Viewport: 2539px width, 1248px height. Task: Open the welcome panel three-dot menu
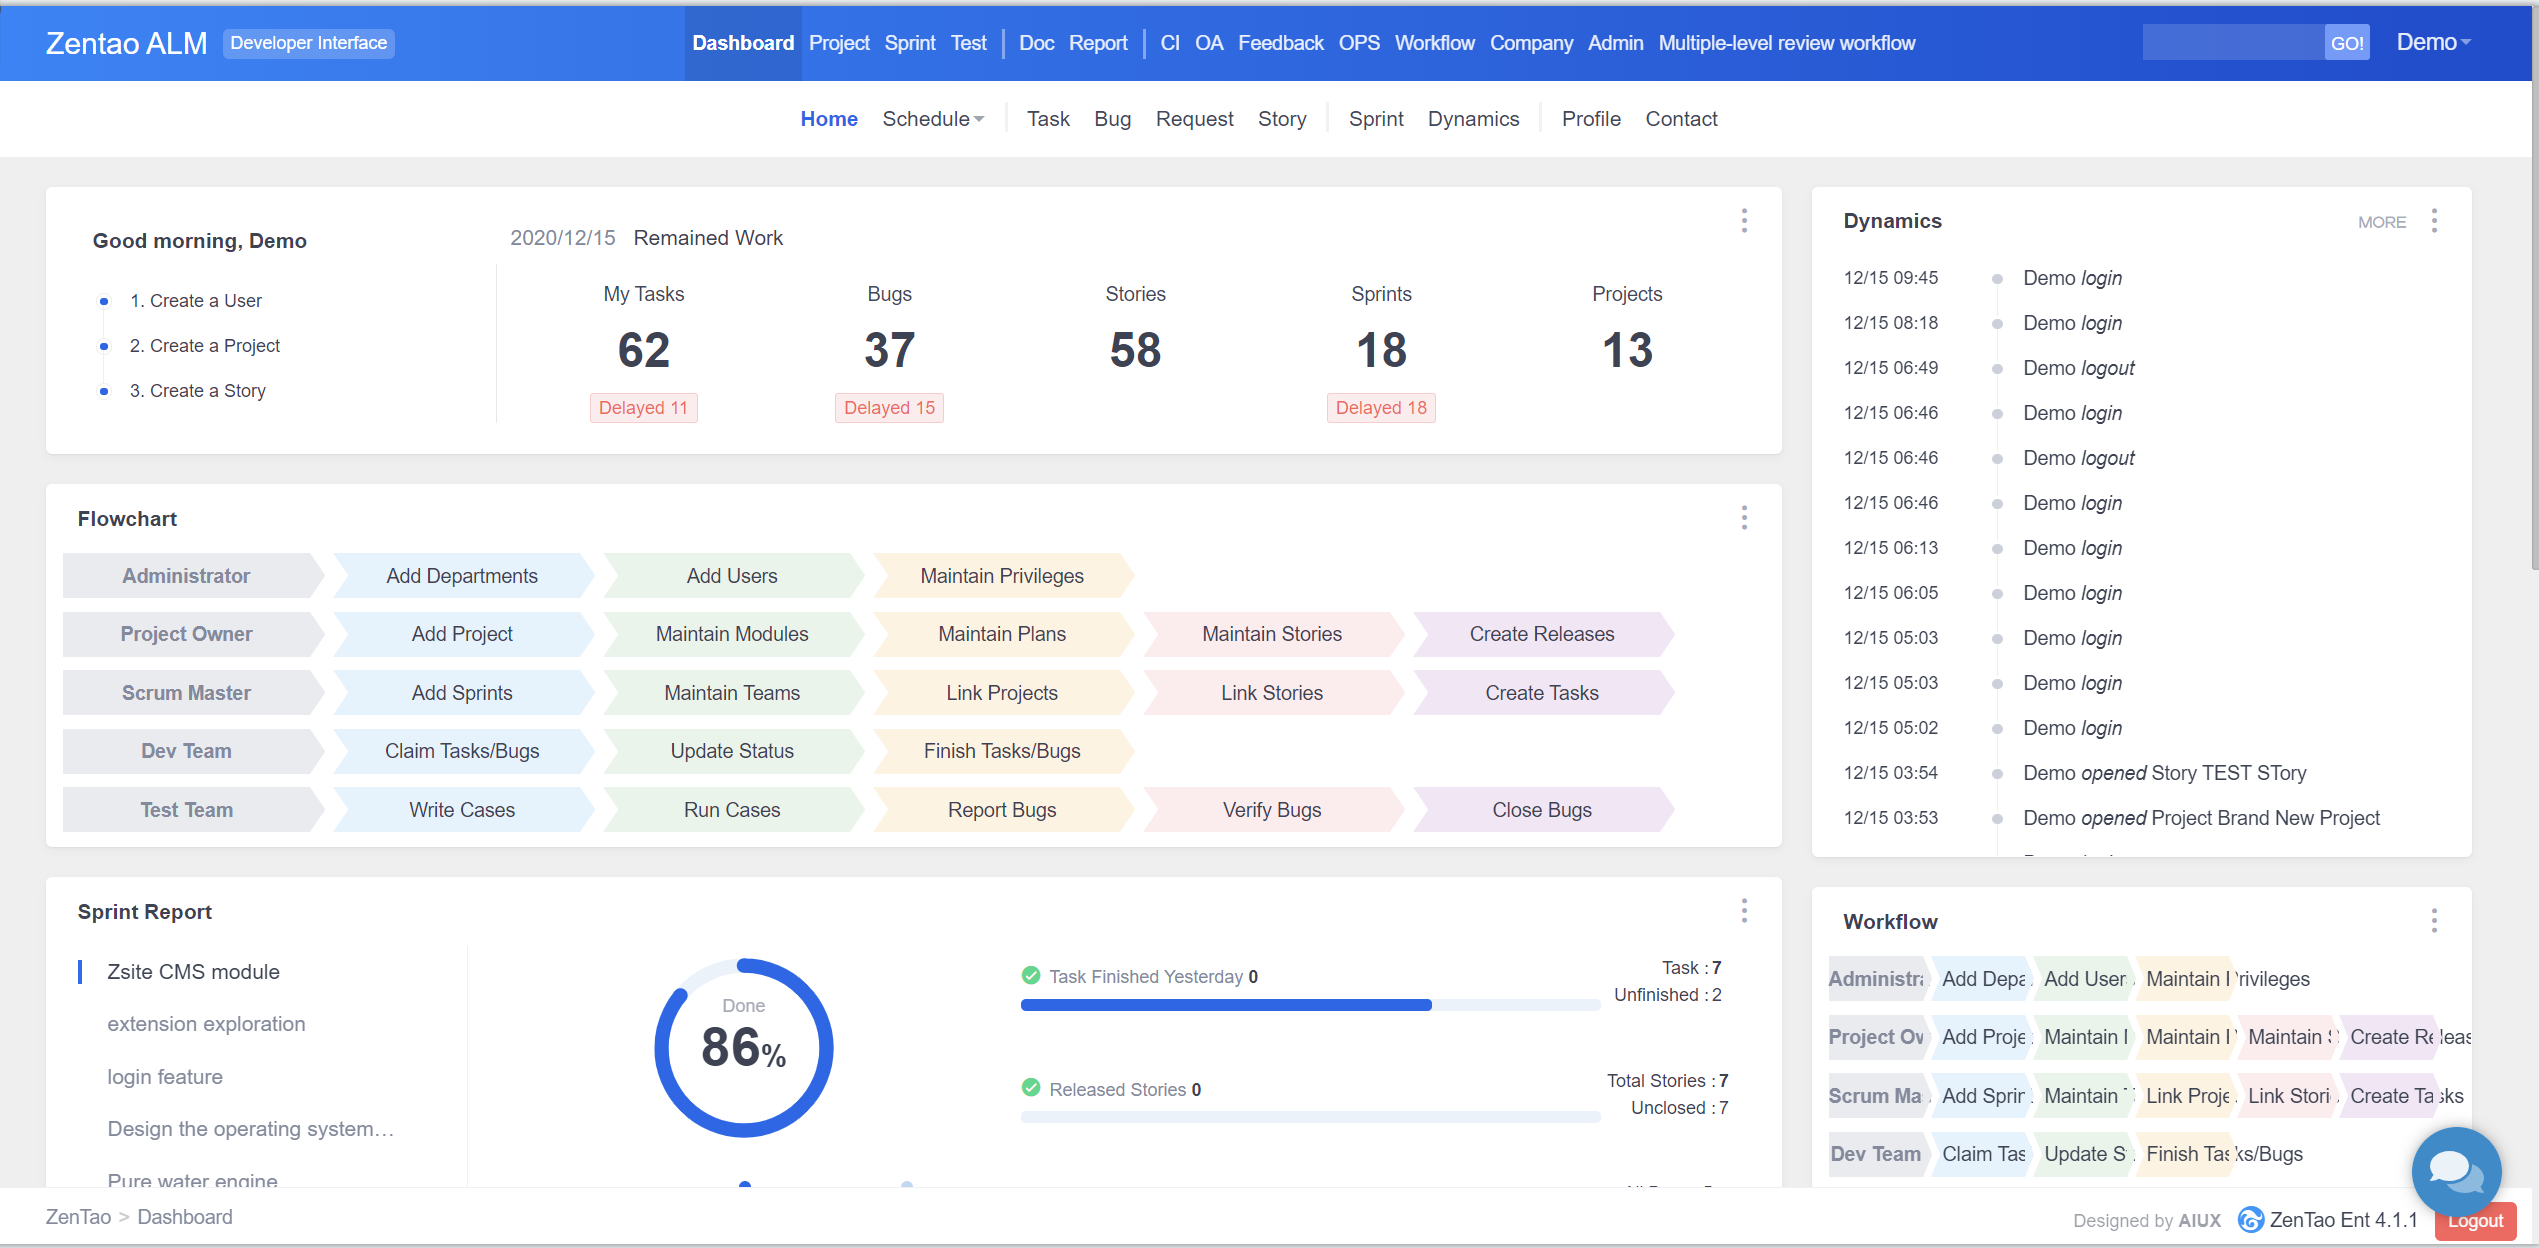tap(1744, 221)
